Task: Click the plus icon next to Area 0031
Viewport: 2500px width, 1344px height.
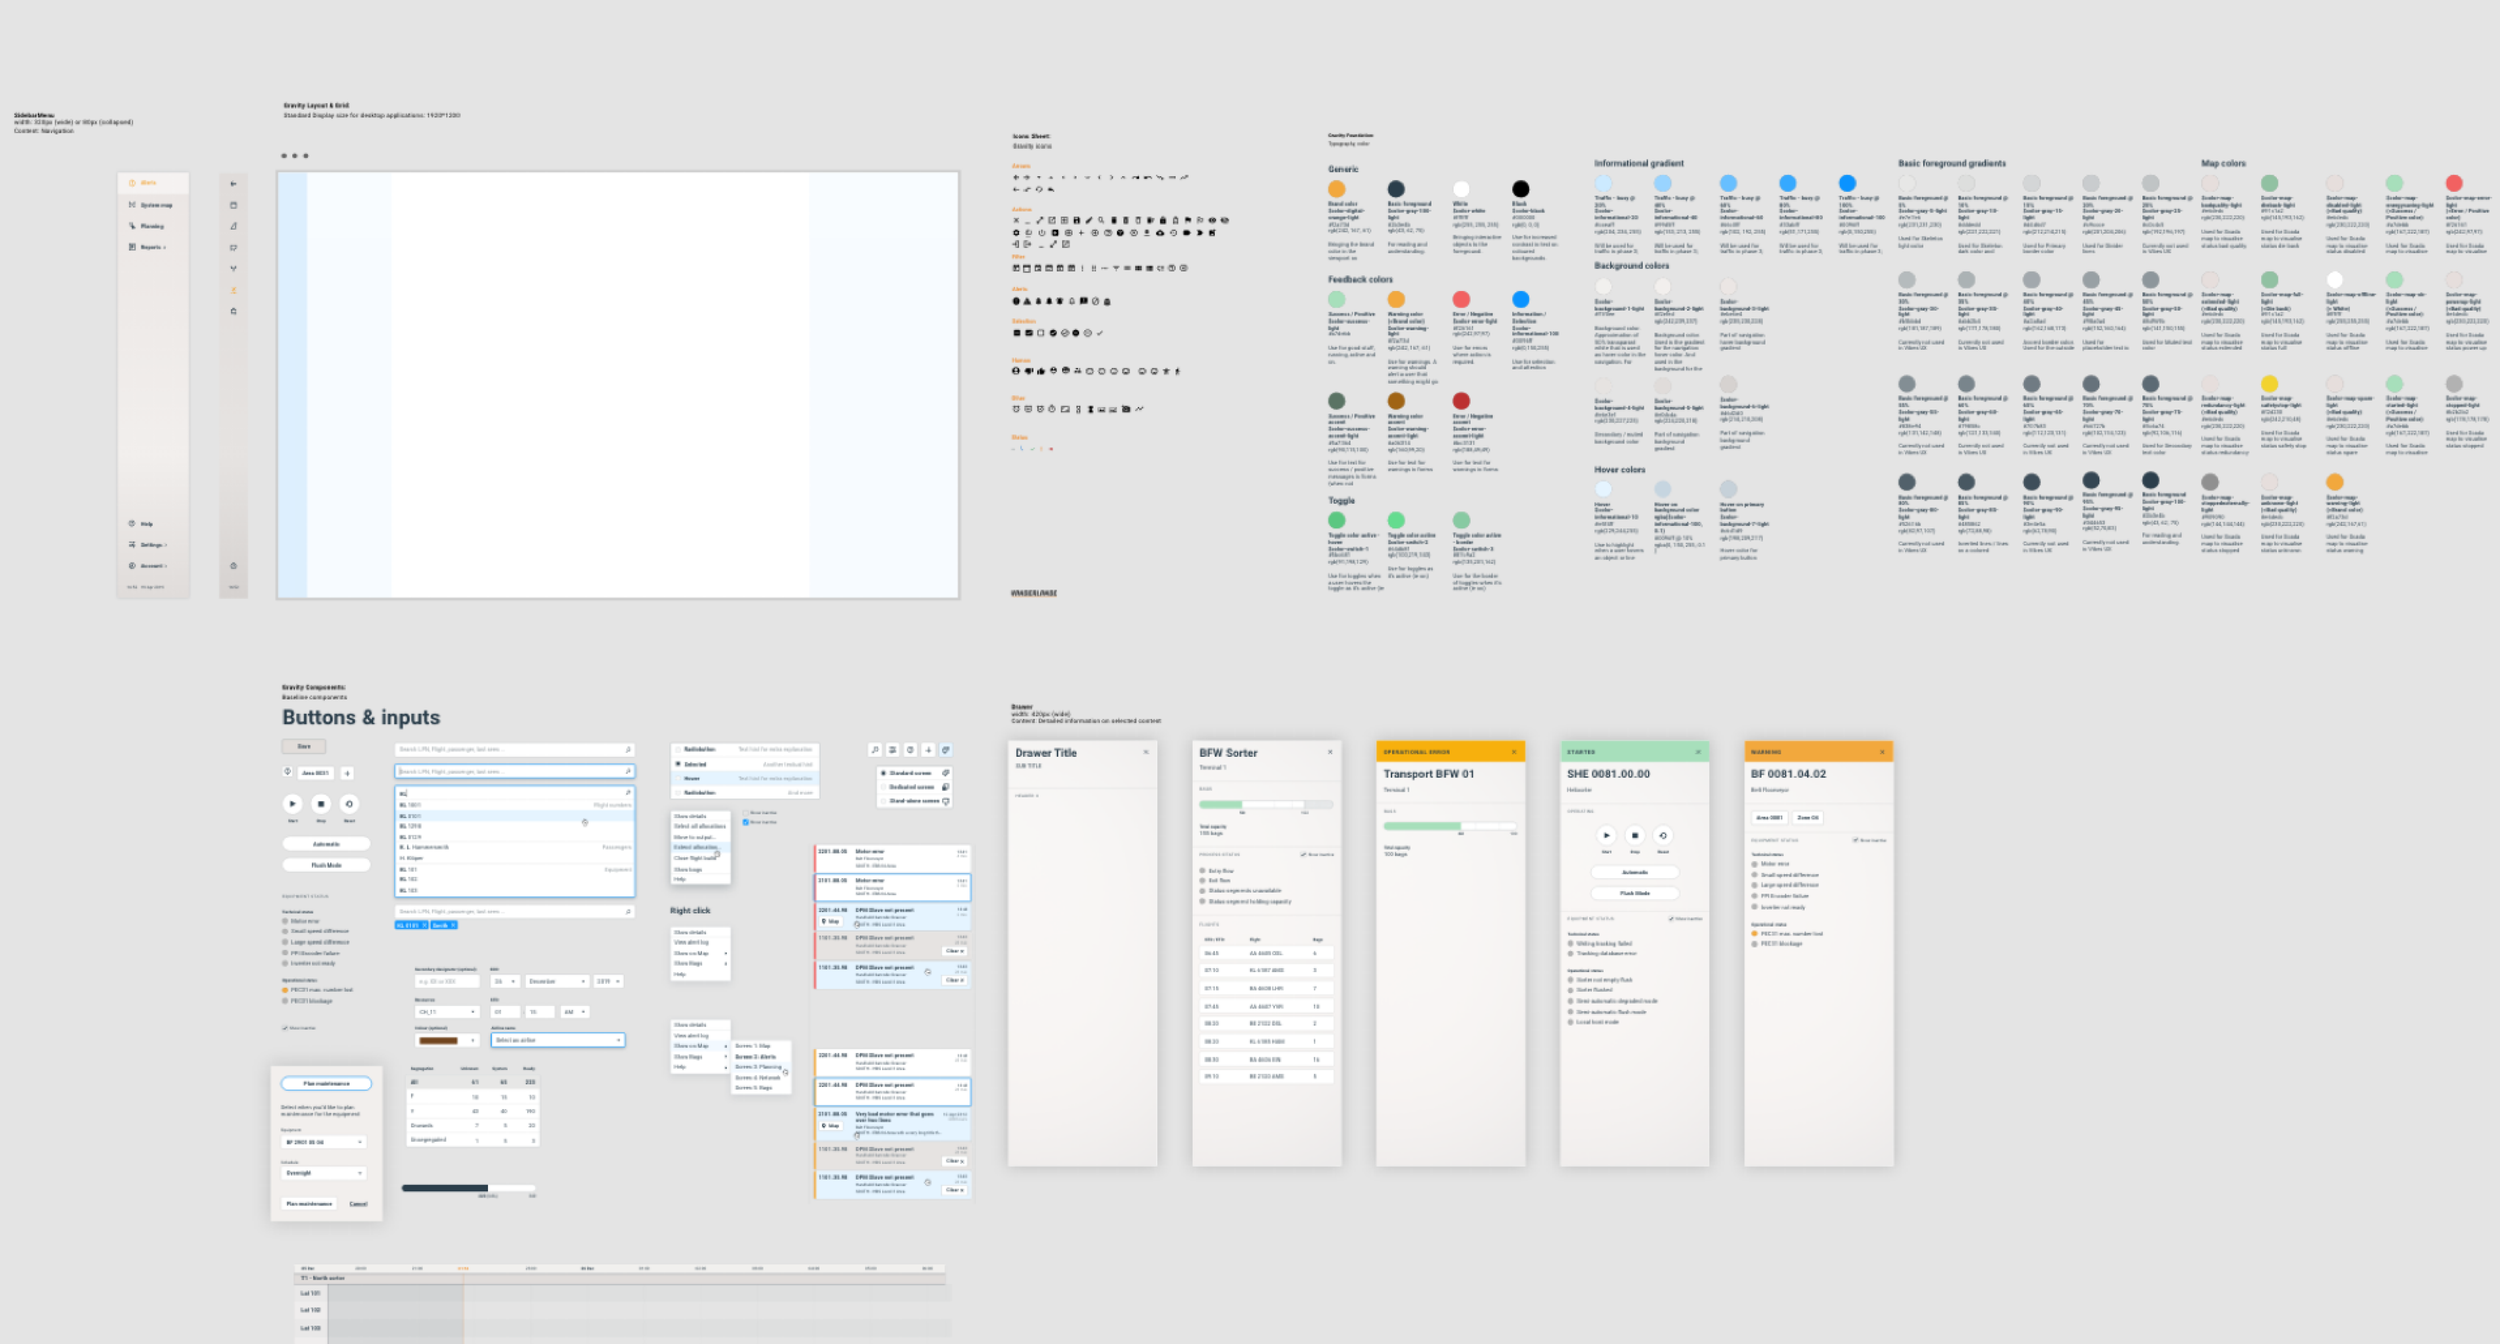Action: click(x=347, y=773)
